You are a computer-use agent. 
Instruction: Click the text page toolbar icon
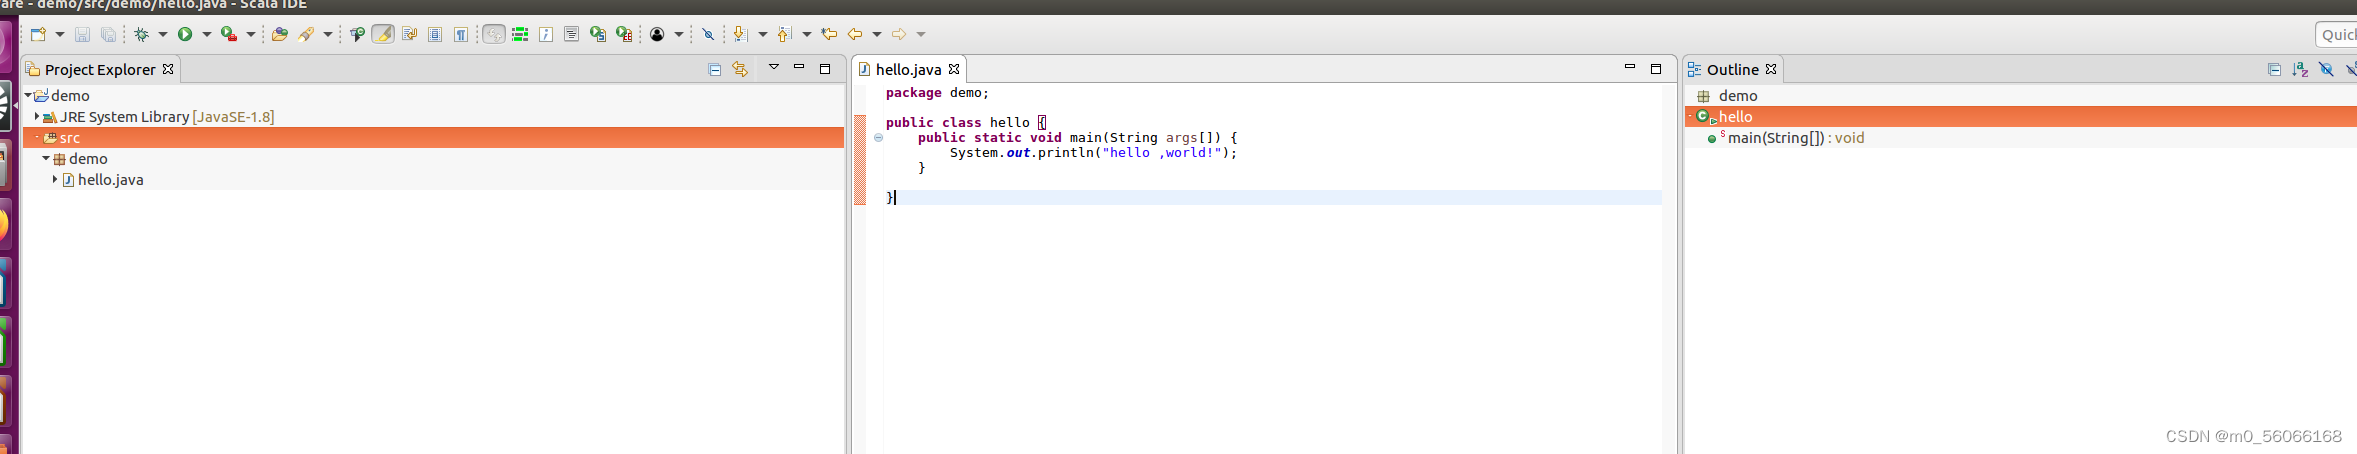pos(571,34)
